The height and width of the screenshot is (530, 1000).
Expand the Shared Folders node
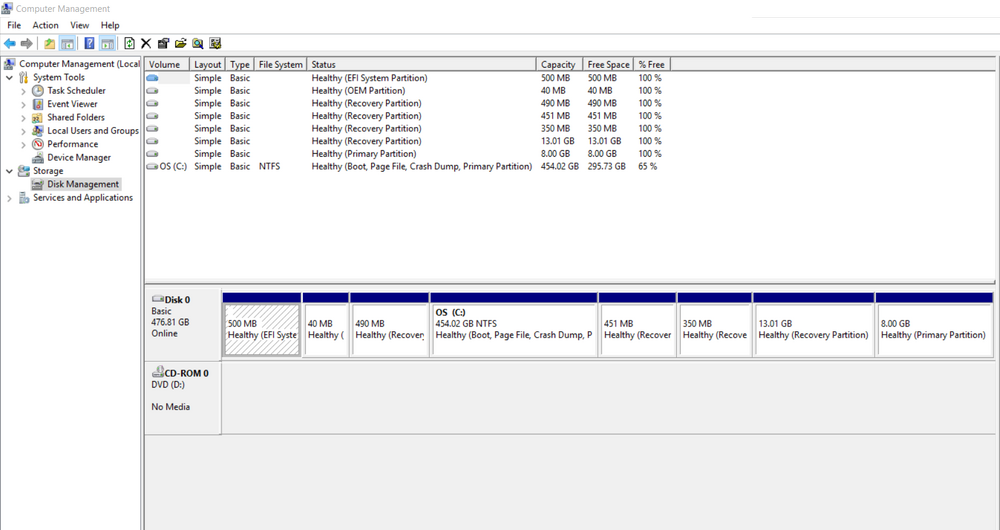click(x=24, y=118)
